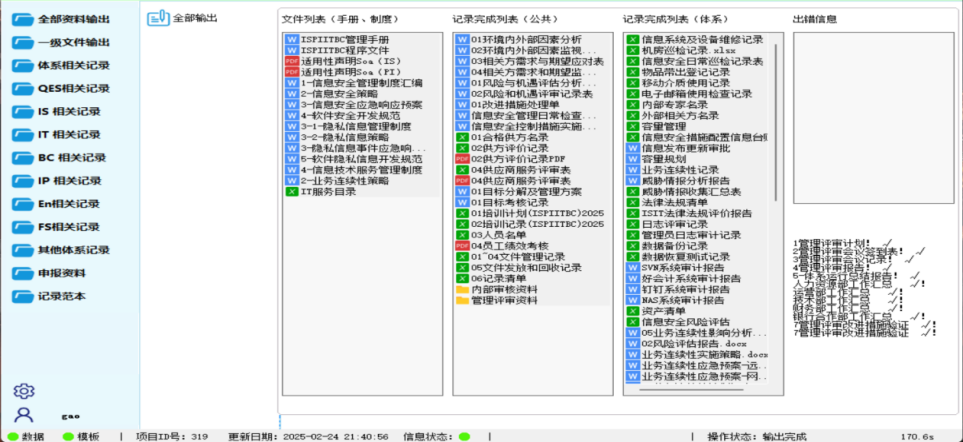
Task: Click the green 信息状态 indicator dot
Action: click(464, 436)
